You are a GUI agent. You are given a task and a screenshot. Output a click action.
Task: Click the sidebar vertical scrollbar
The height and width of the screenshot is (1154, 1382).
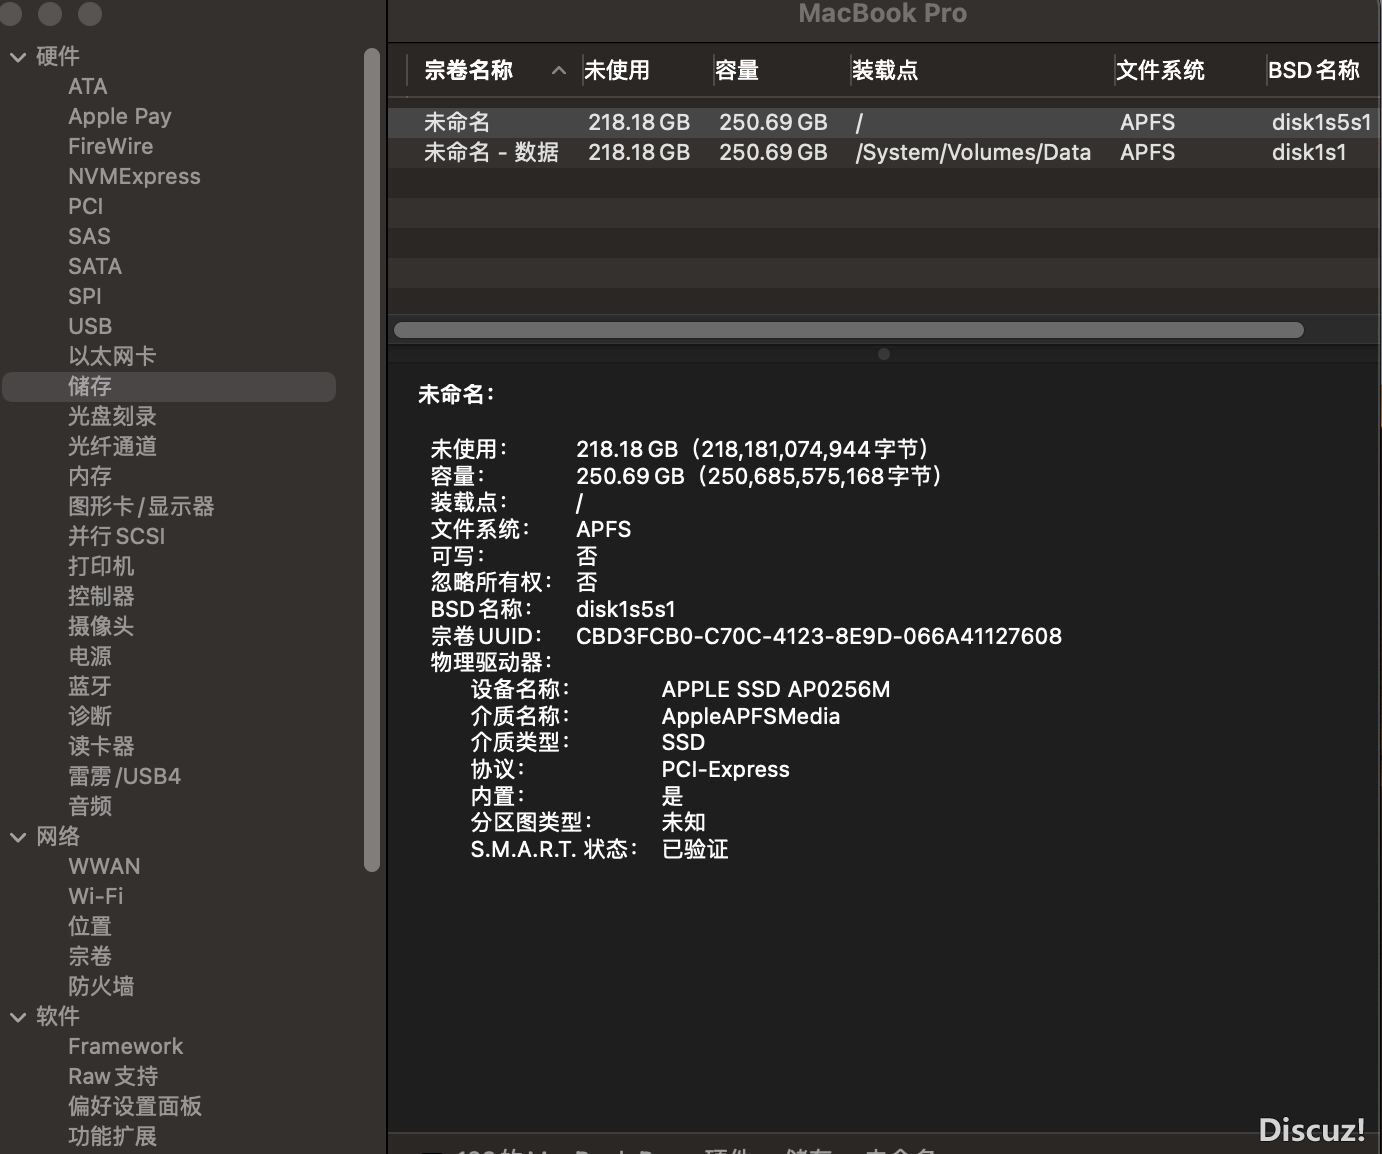pyautogui.click(x=372, y=460)
